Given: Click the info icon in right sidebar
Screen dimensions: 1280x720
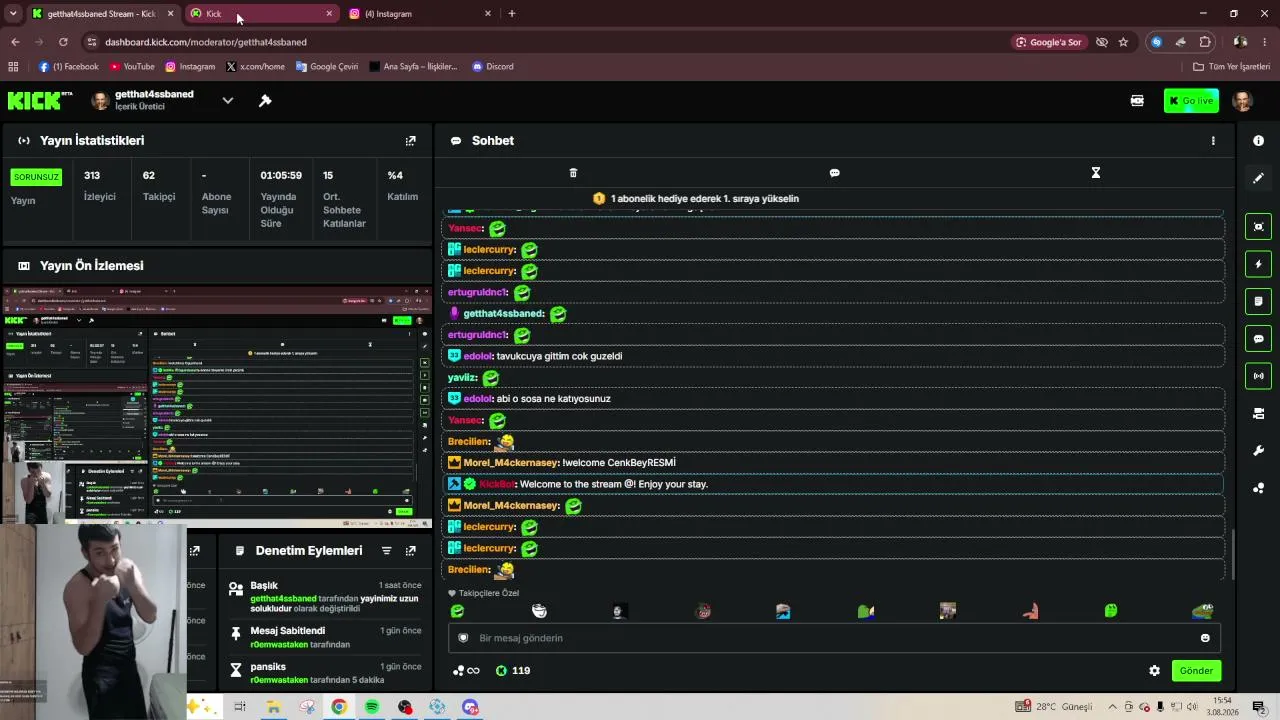Looking at the screenshot, I should (x=1258, y=141).
